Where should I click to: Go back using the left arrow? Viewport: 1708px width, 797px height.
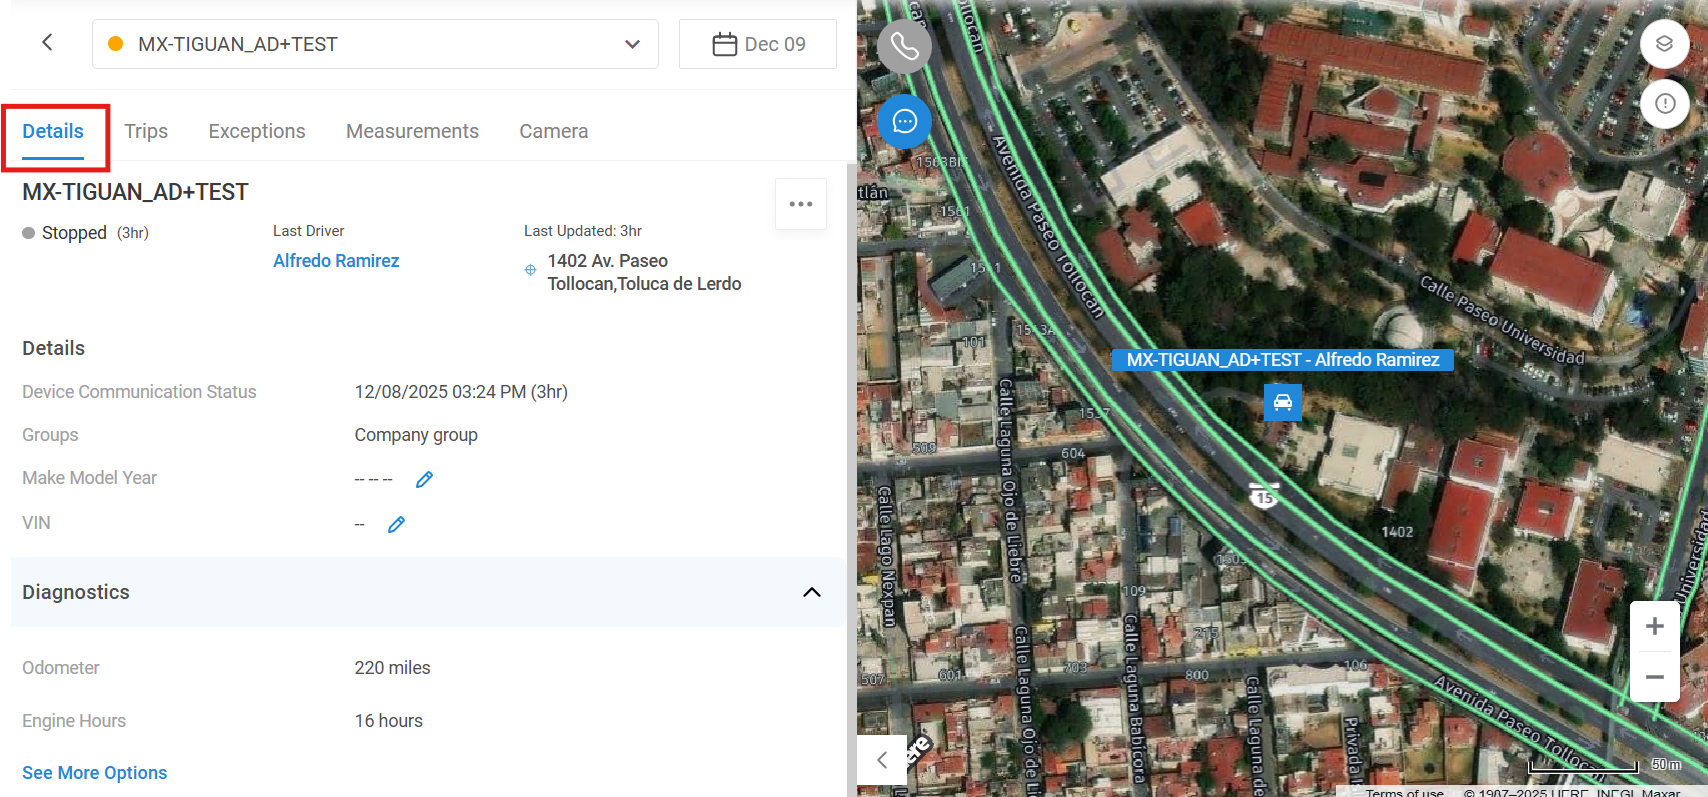point(47,42)
